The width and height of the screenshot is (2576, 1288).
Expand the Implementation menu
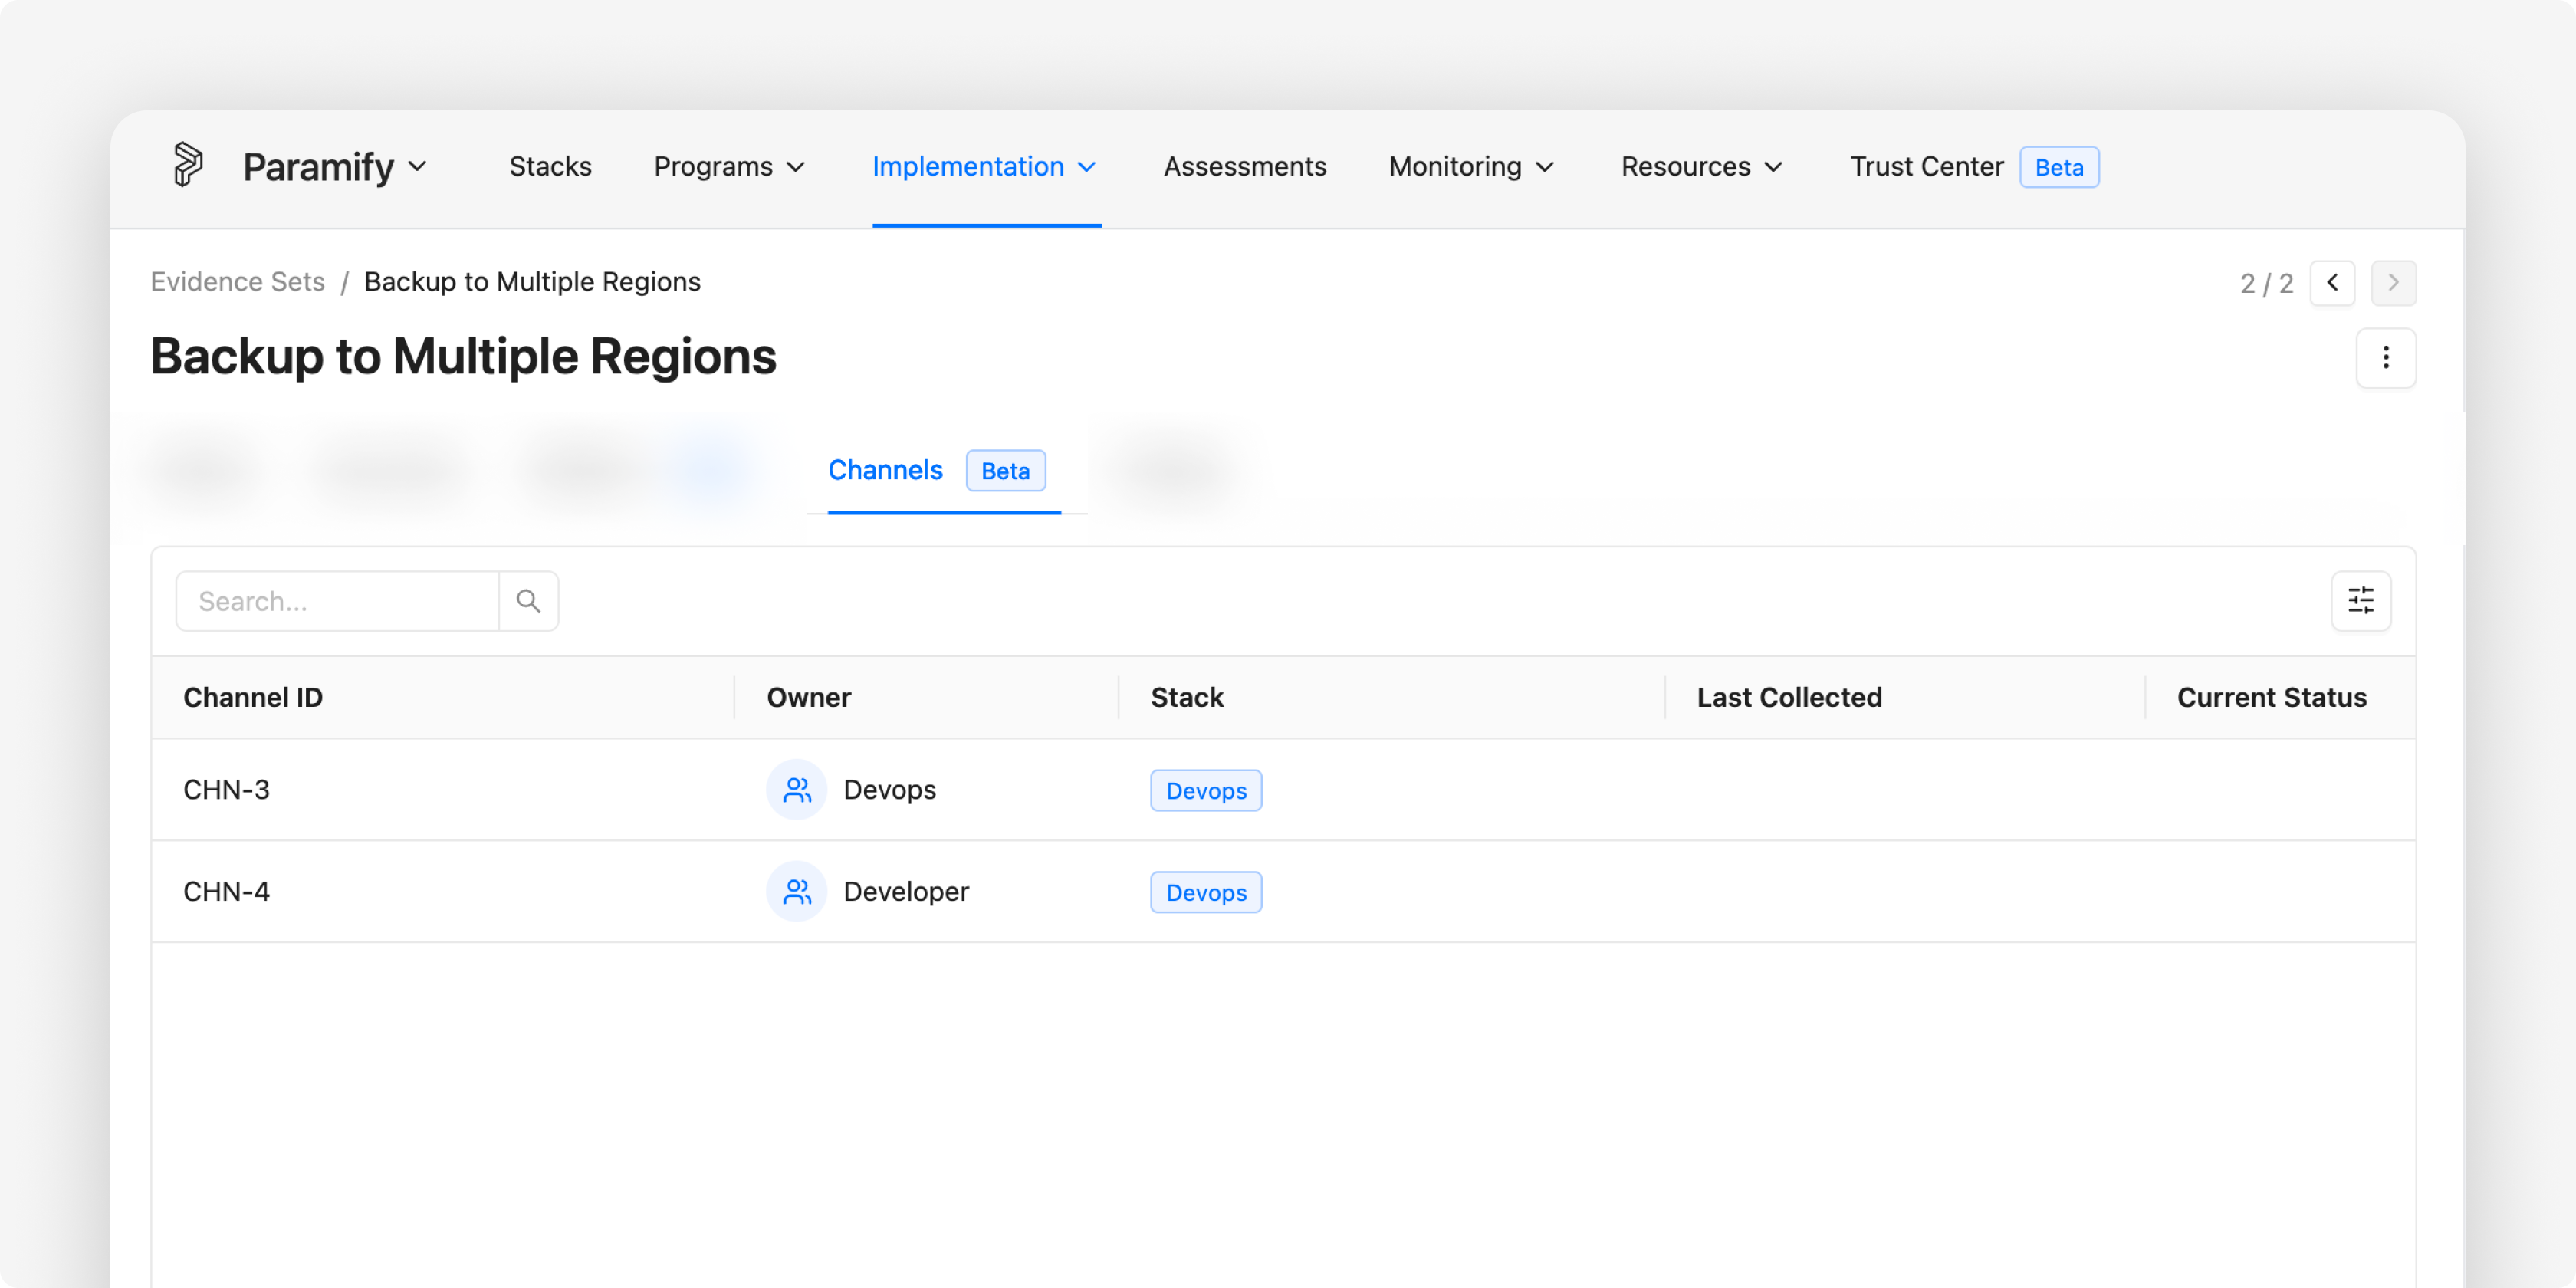pyautogui.click(x=985, y=166)
